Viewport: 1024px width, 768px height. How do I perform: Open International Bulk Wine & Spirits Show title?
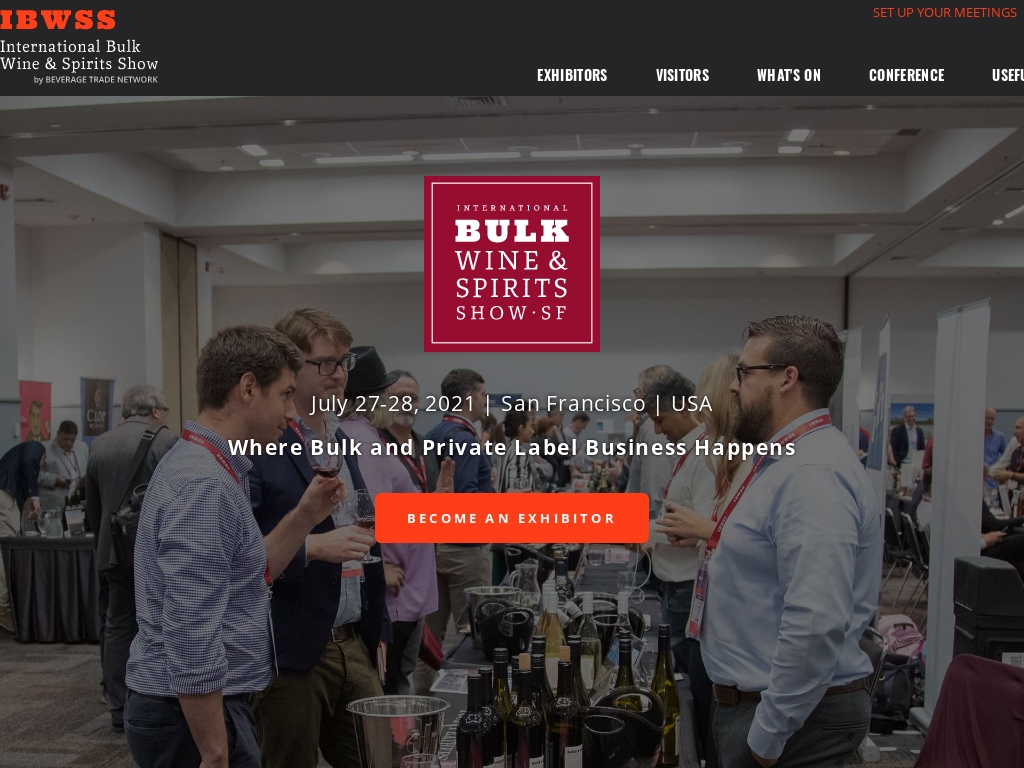click(79, 55)
